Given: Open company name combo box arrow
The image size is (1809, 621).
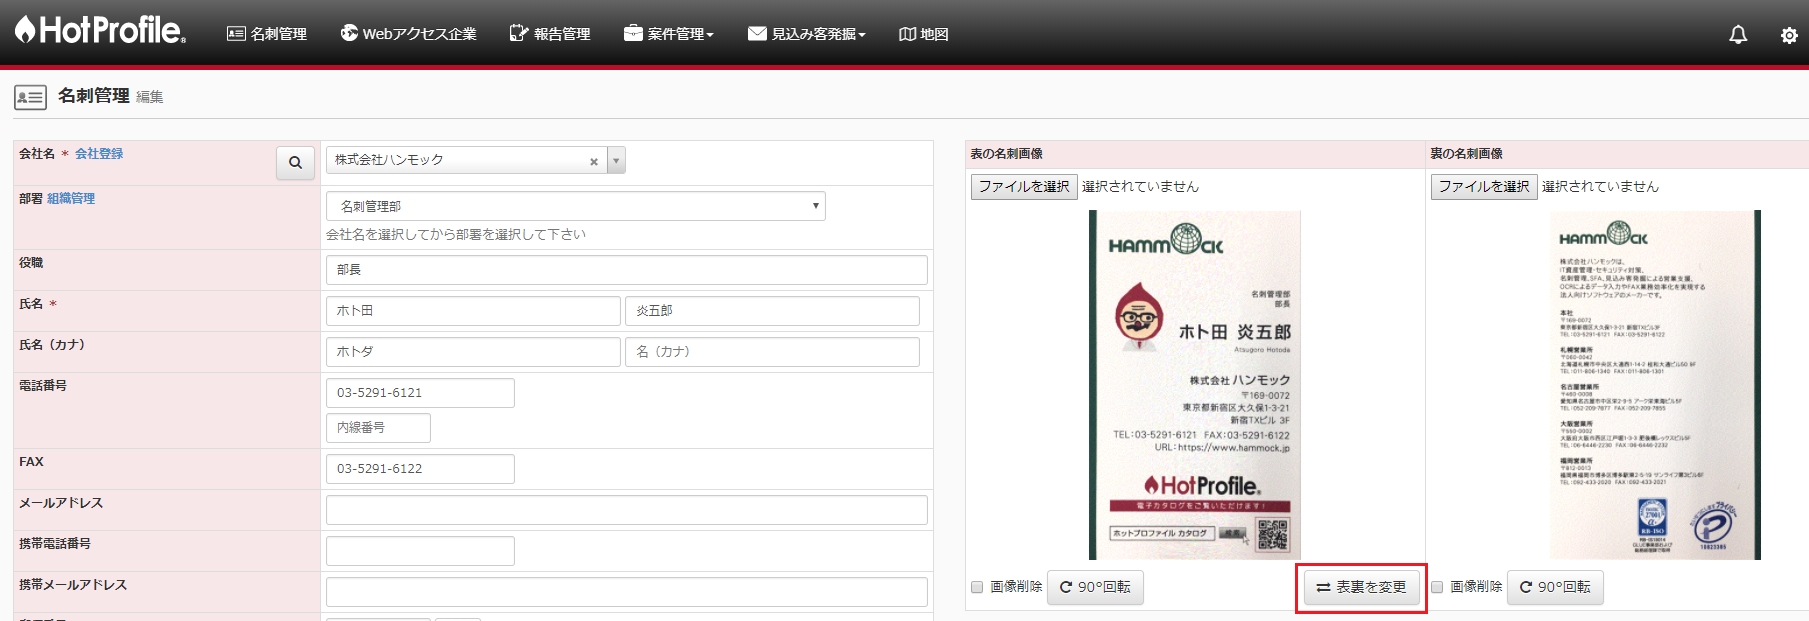Looking at the screenshot, I should [616, 160].
